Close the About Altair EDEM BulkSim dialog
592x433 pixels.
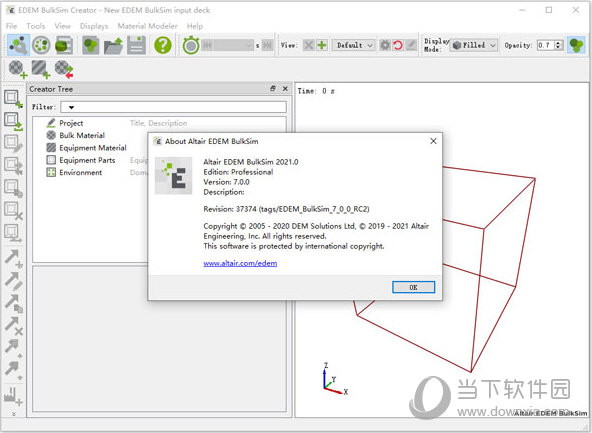tap(433, 141)
